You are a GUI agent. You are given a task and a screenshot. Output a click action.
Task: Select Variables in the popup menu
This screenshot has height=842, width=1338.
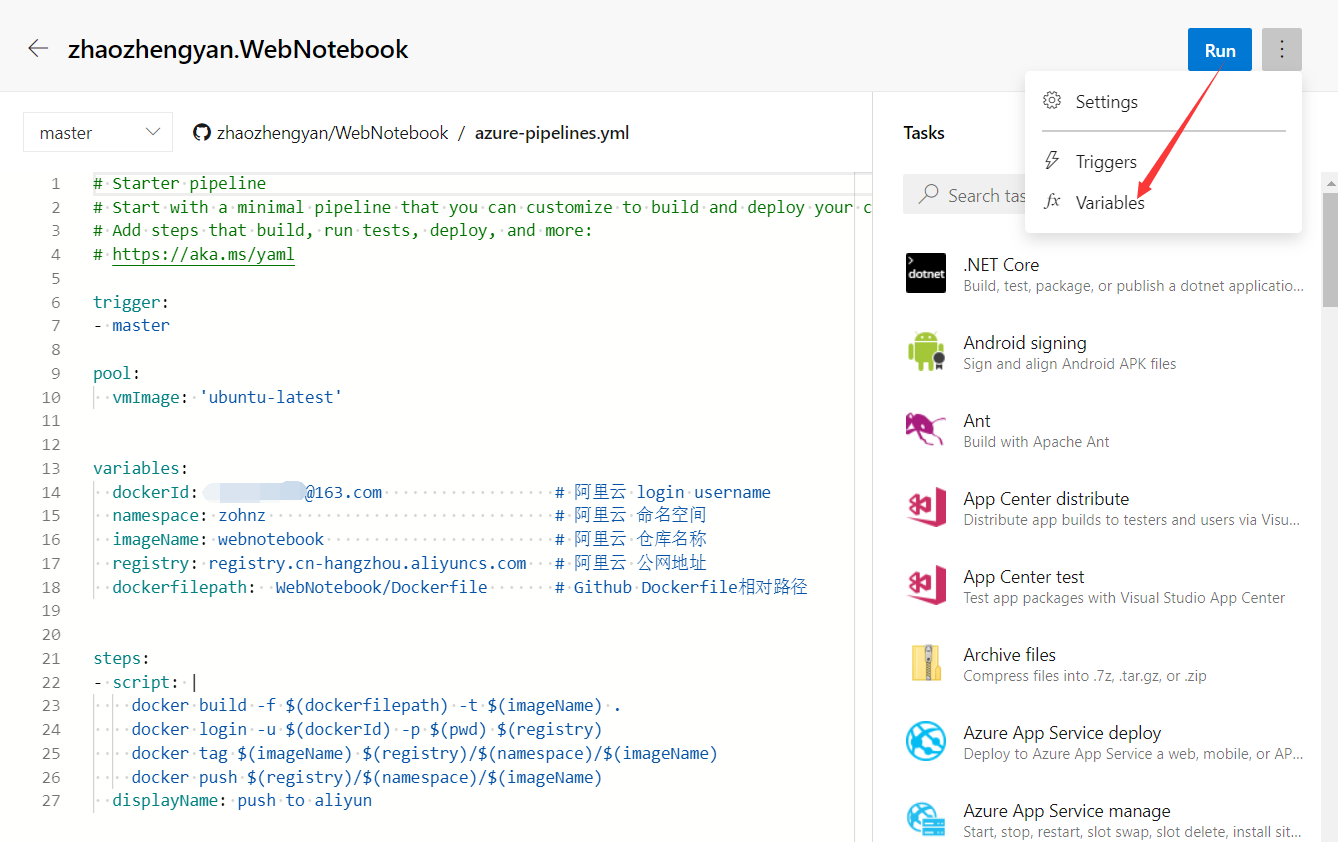pos(1110,203)
